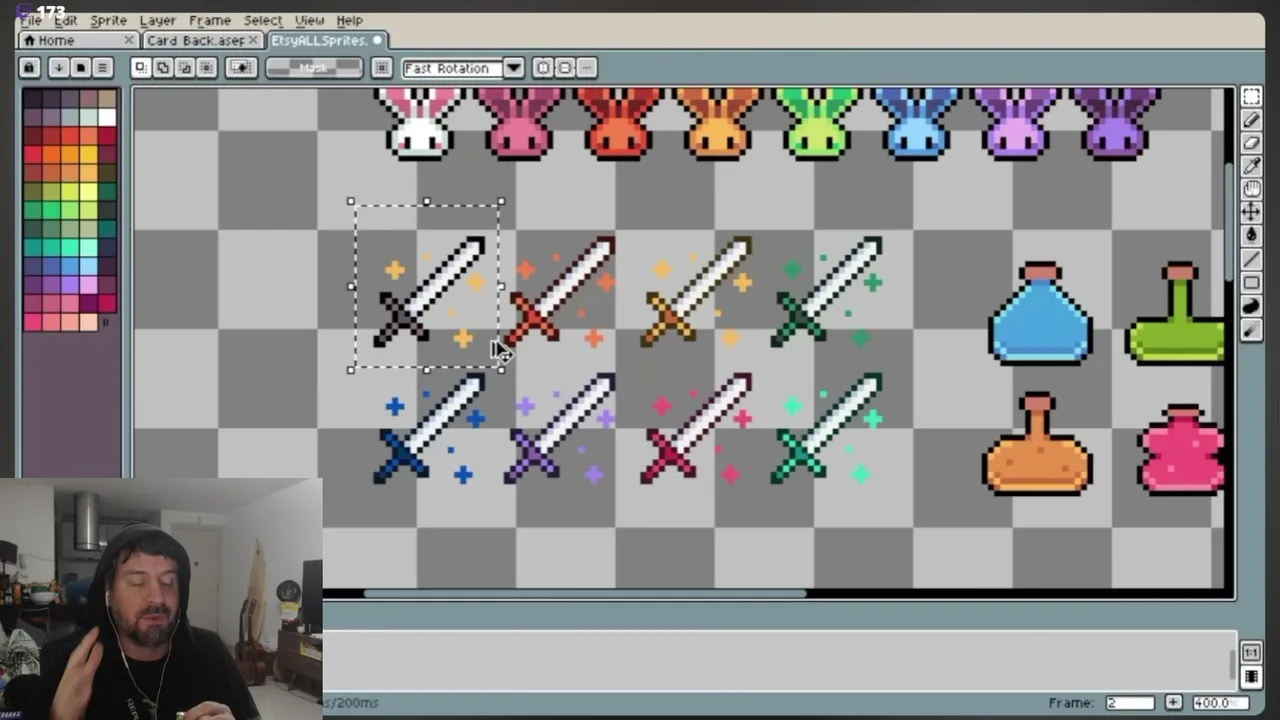Viewport: 1280px width, 720px height.
Task: Click the palette lock (edit mode) icon
Action: (x=29, y=67)
